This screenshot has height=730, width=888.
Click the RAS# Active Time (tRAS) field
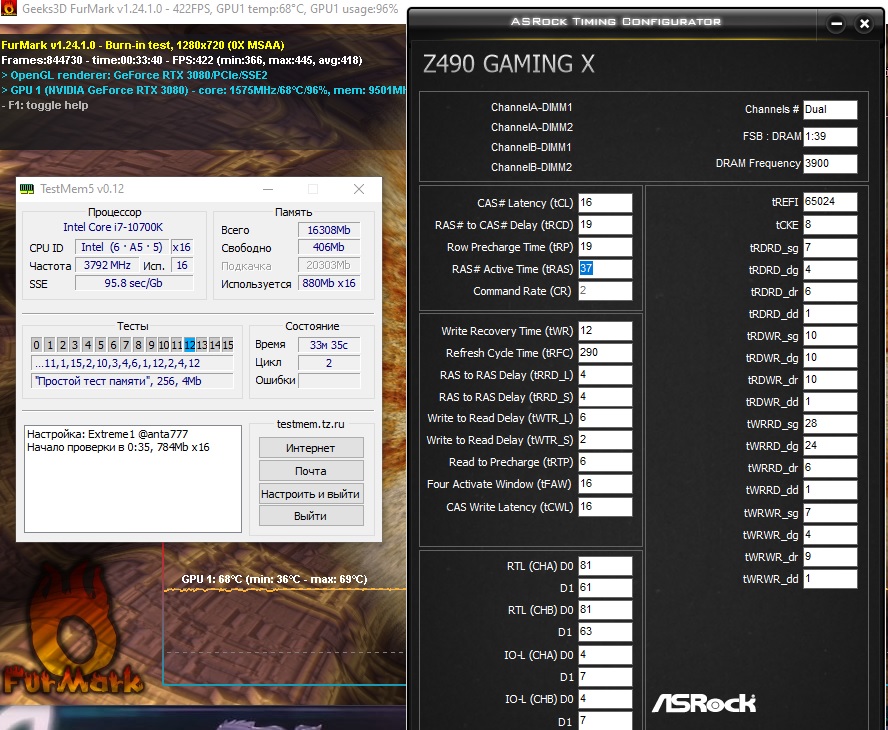coord(605,269)
